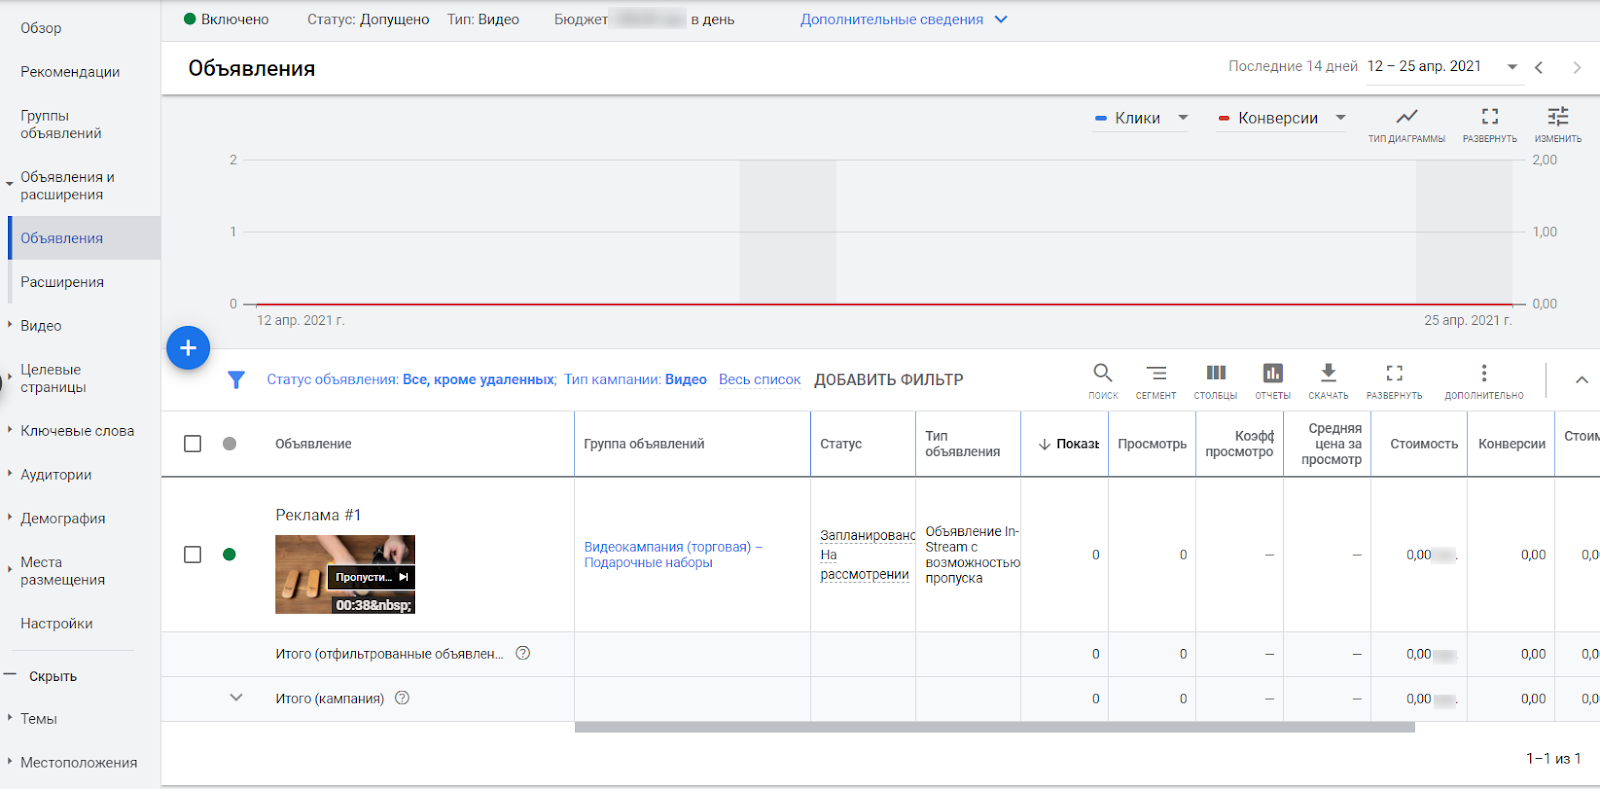Click the Изменить chart settings icon
The width and height of the screenshot is (1600, 789).
pos(1557,117)
